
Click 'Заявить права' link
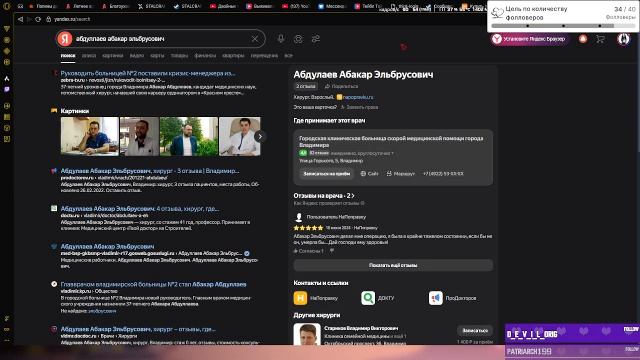click(x=359, y=107)
